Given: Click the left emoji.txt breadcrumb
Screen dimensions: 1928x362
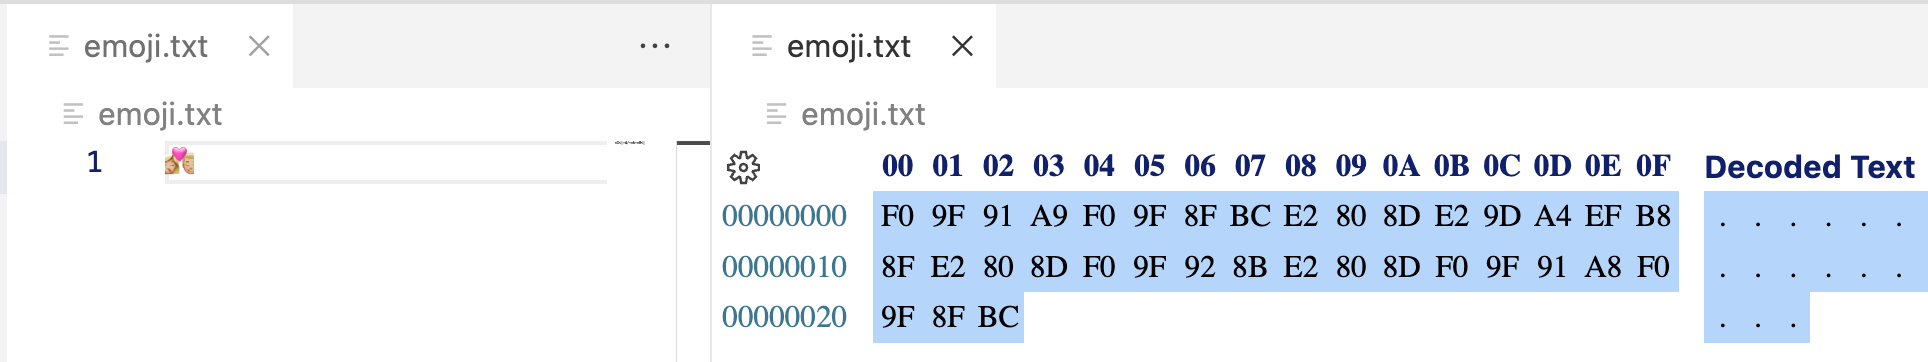Looking at the screenshot, I should (160, 115).
